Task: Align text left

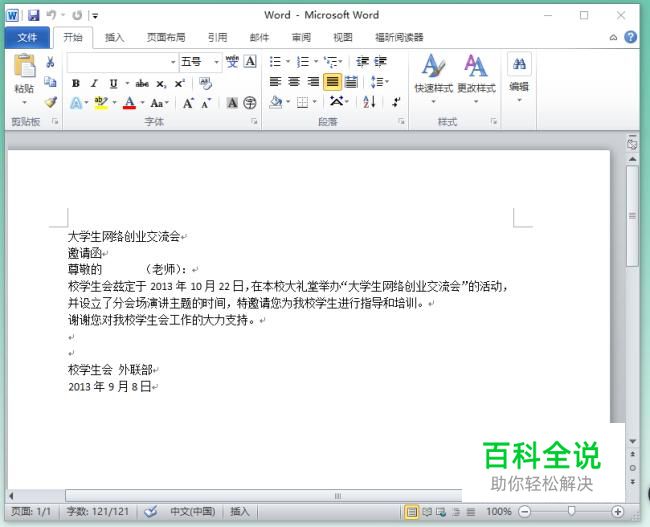Action: [x=275, y=82]
